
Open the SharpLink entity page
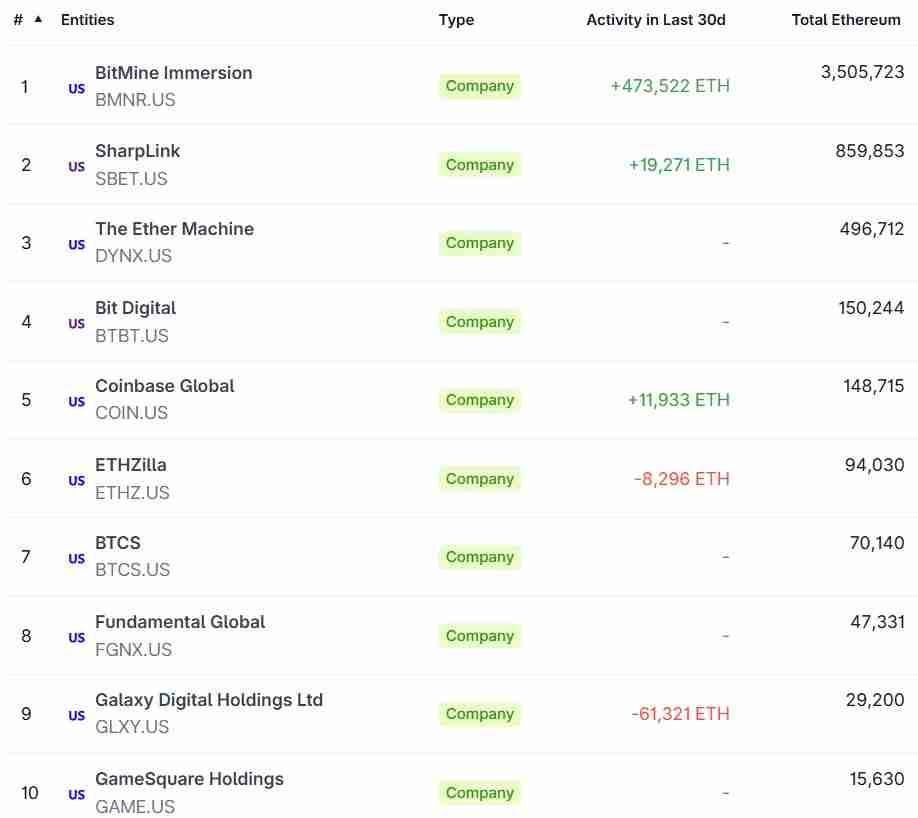coord(137,151)
